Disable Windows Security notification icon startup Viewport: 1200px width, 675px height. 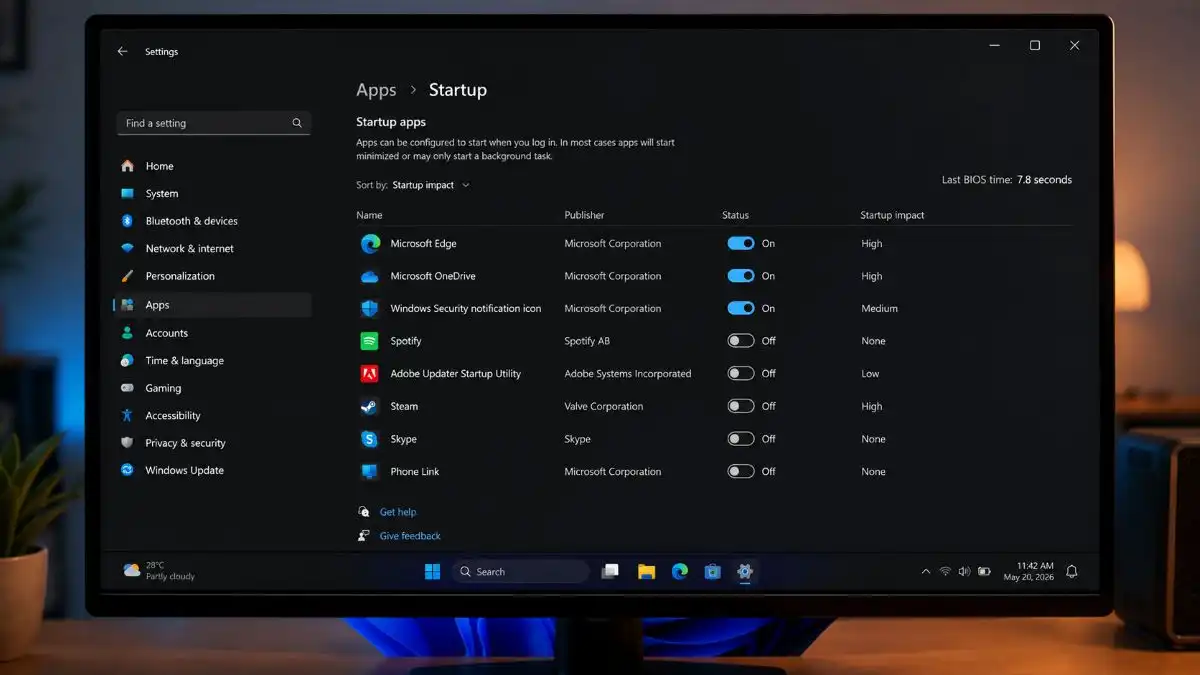click(741, 308)
